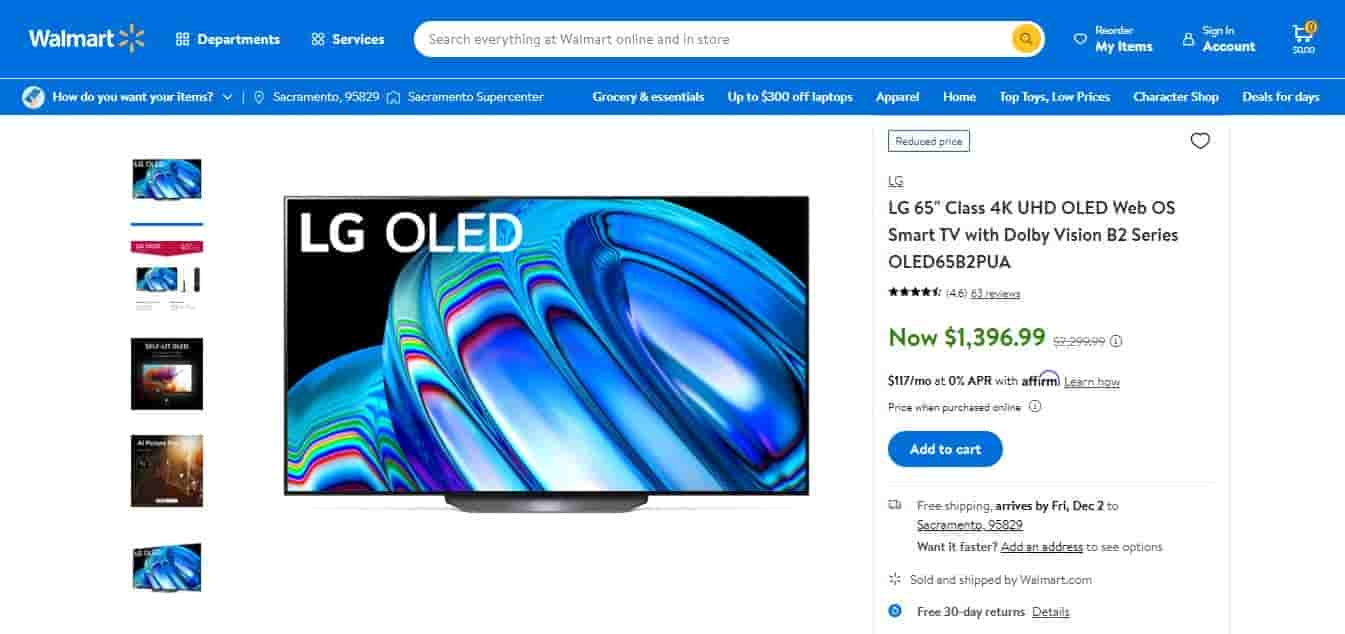The image size is (1345, 634).
Task: Click the info icon beside crossed-out price
Action: point(1116,341)
